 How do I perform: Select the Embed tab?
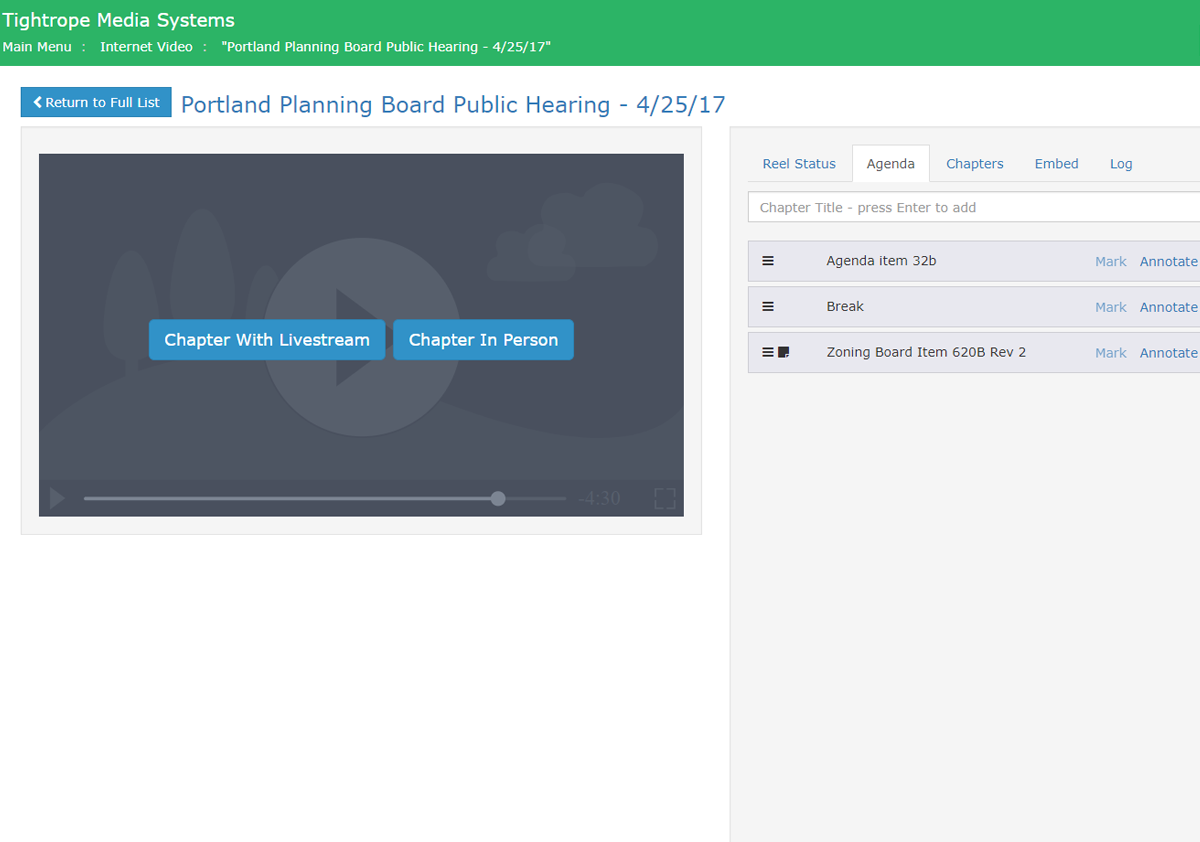pos(1056,163)
